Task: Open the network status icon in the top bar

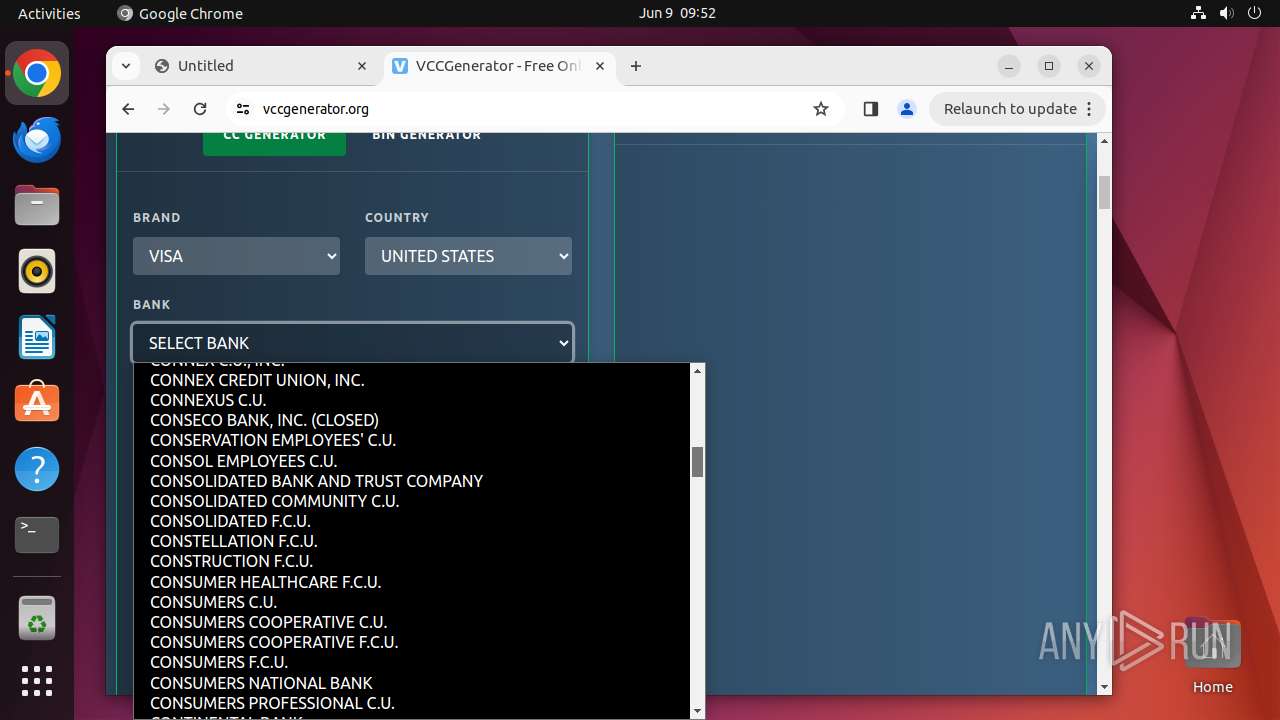Action: [x=1199, y=13]
